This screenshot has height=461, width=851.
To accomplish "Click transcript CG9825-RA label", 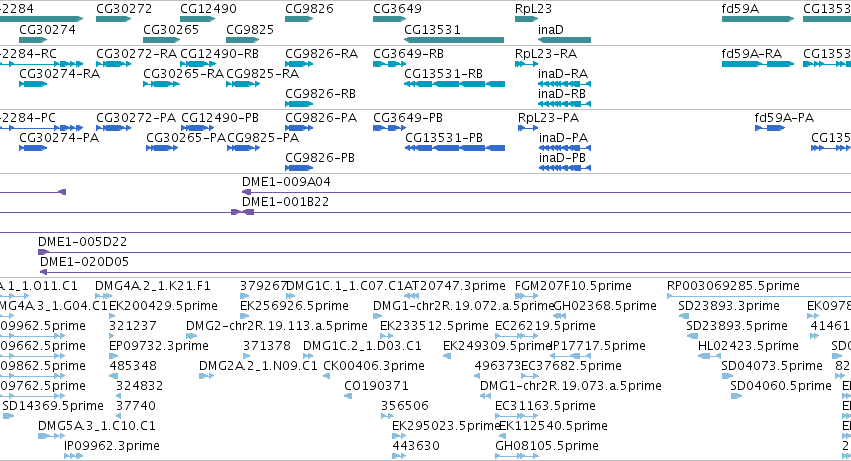I will 262,74.
